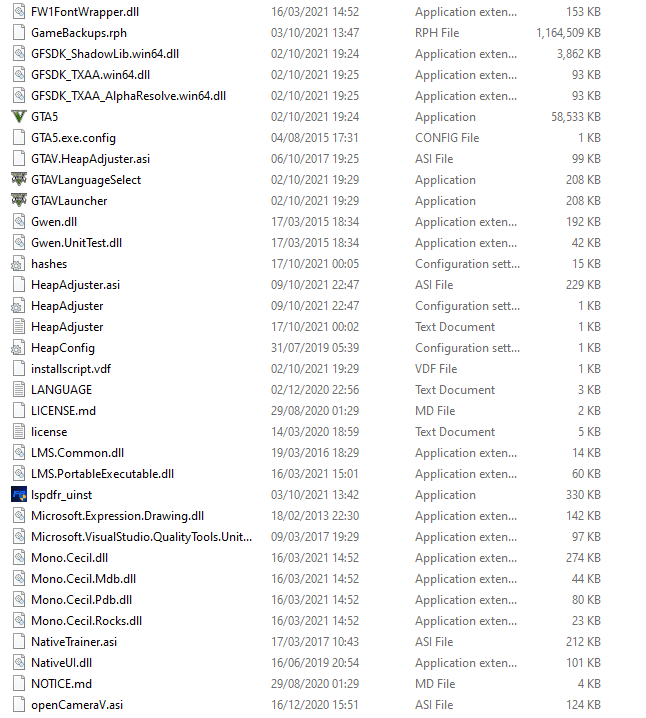Select the file GFSDK_TXAA_AlphaResolve.win64.dll
The width and height of the screenshot is (646, 718).
pyautogui.click(x=128, y=96)
